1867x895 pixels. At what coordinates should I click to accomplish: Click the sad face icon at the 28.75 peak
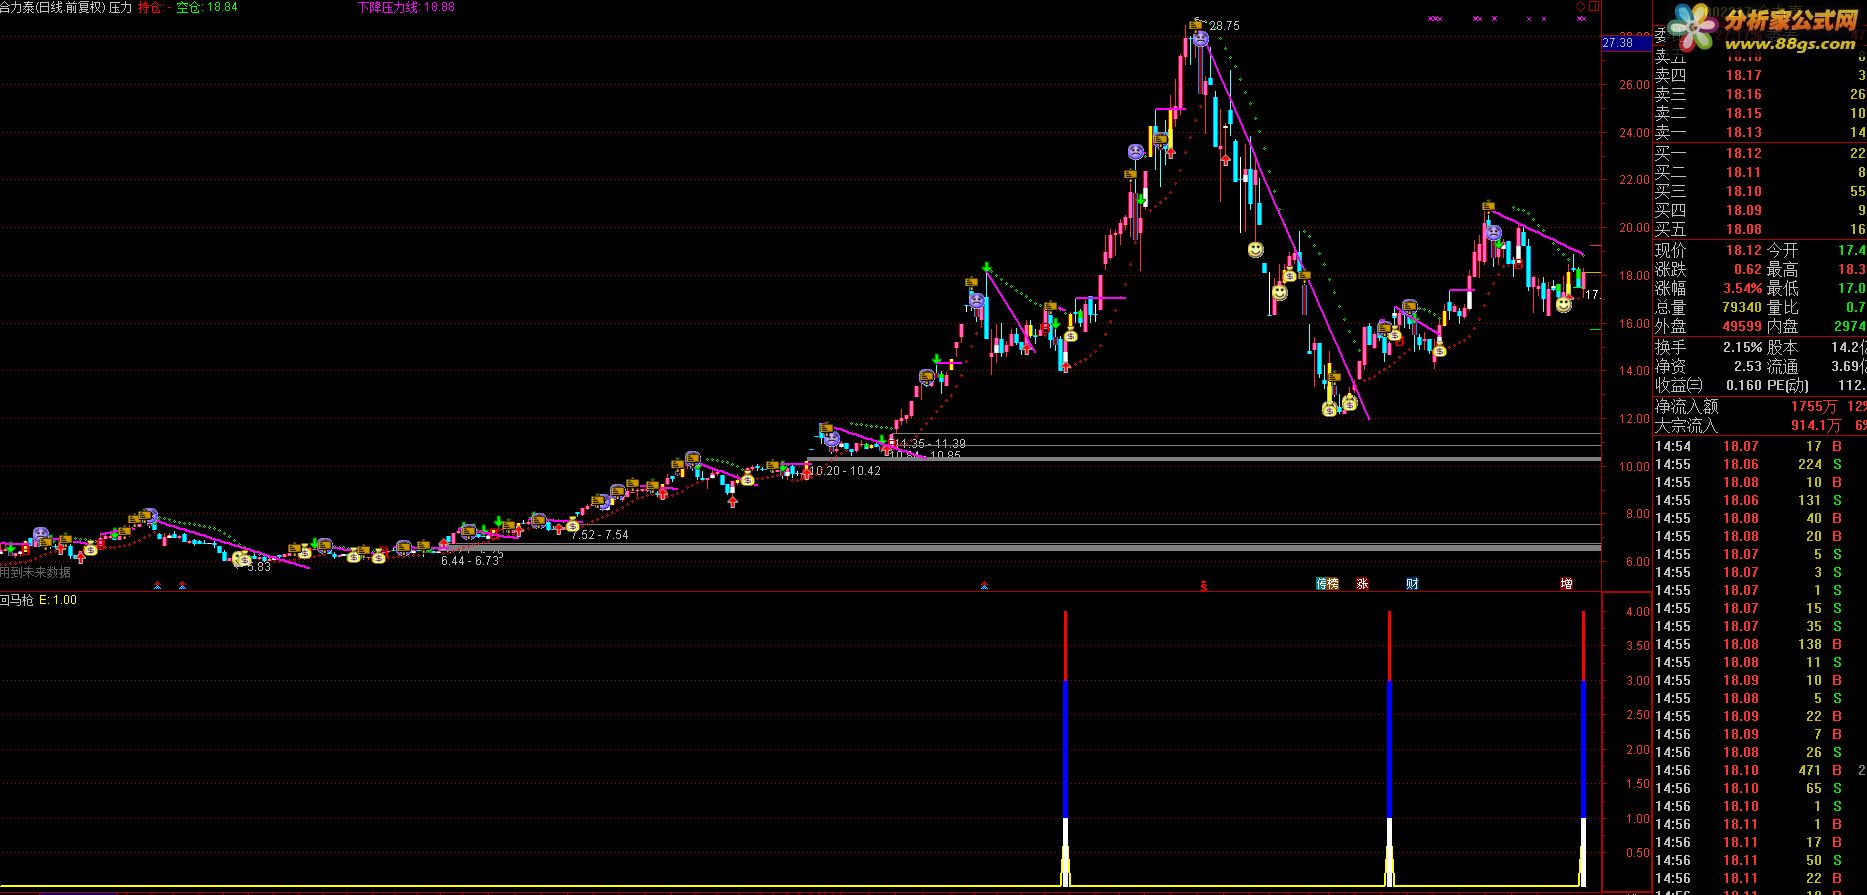(1201, 40)
